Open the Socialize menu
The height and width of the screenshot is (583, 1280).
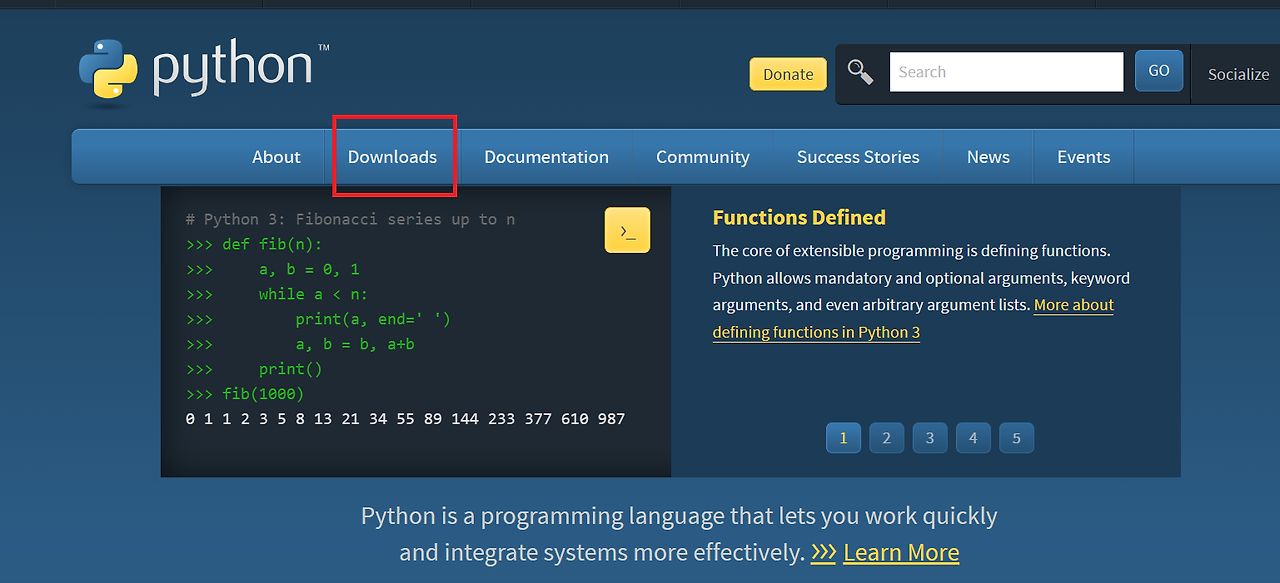(1238, 74)
